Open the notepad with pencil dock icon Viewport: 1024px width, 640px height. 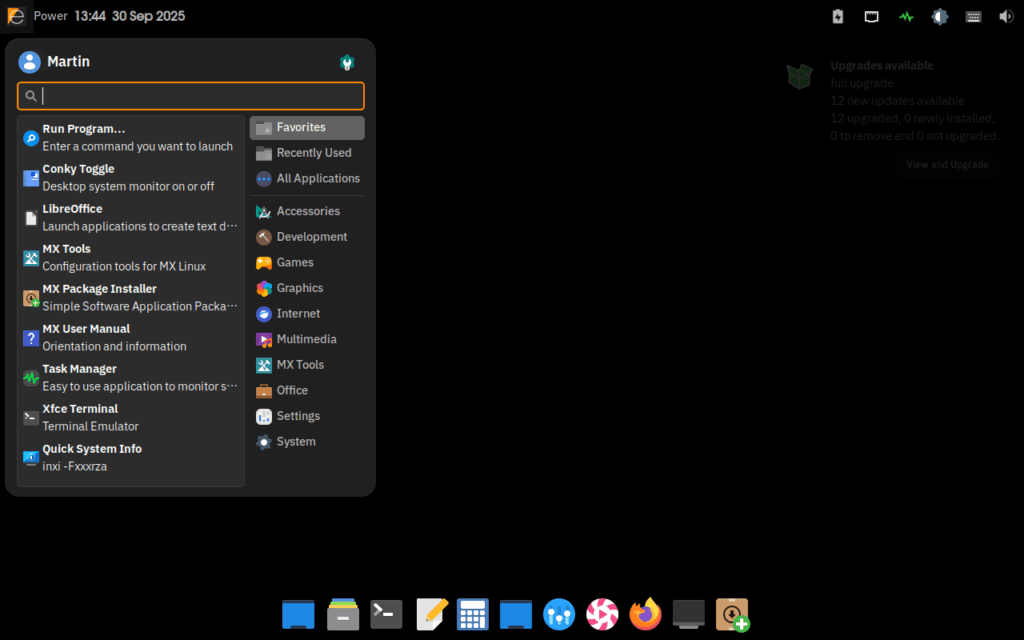click(431, 614)
